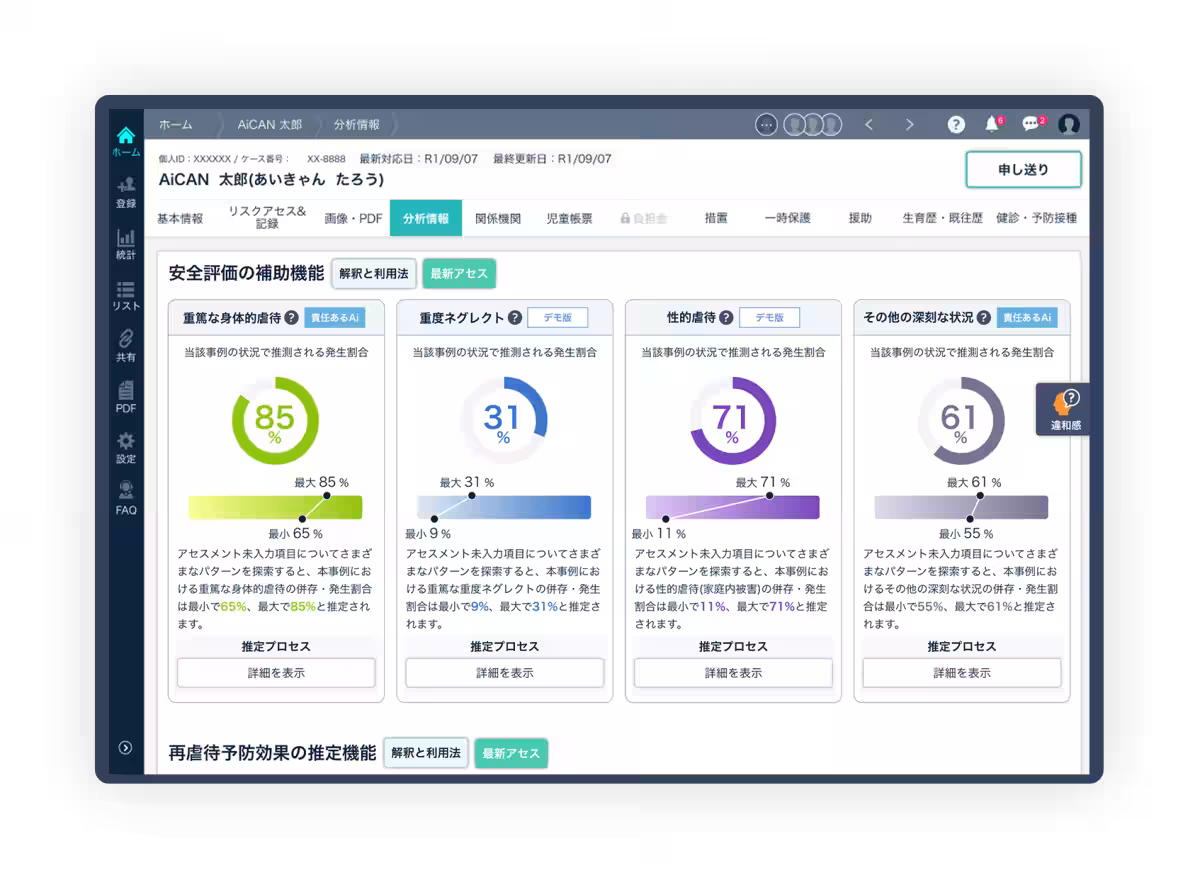
Task: Click the 共有 share paperclip icon
Action: [x=126, y=340]
